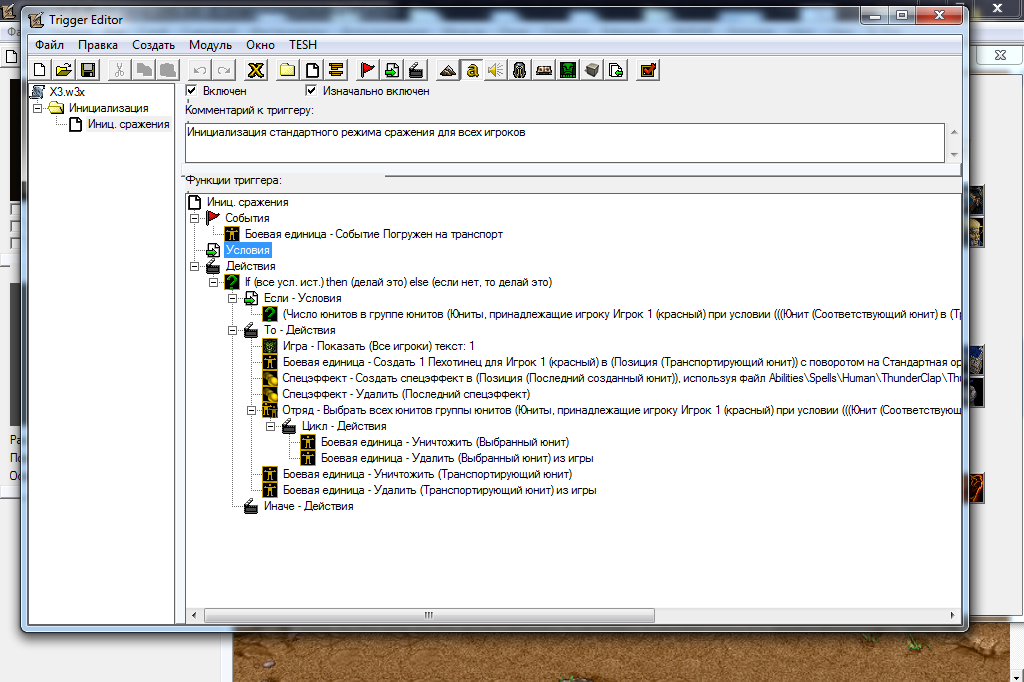Create new category with folder icon
Image resolution: width=1024 pixels, height=682 pixels.
coord(287,70)
